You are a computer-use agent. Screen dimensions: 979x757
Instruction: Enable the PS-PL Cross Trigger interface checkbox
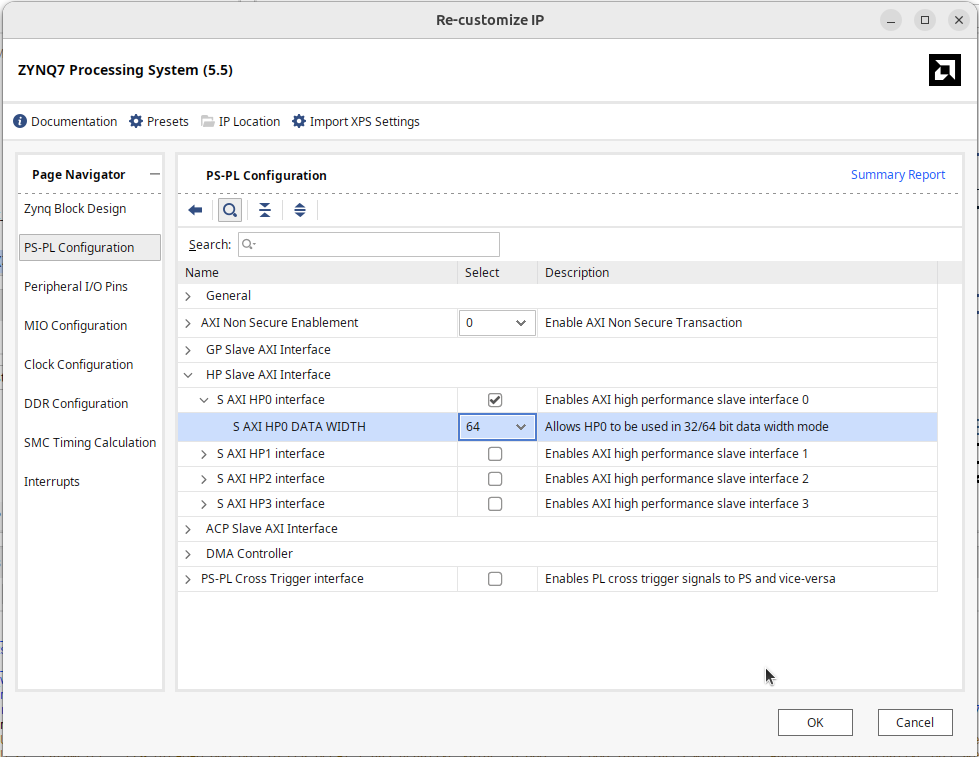pyautogui.click(x=494, y=579)
